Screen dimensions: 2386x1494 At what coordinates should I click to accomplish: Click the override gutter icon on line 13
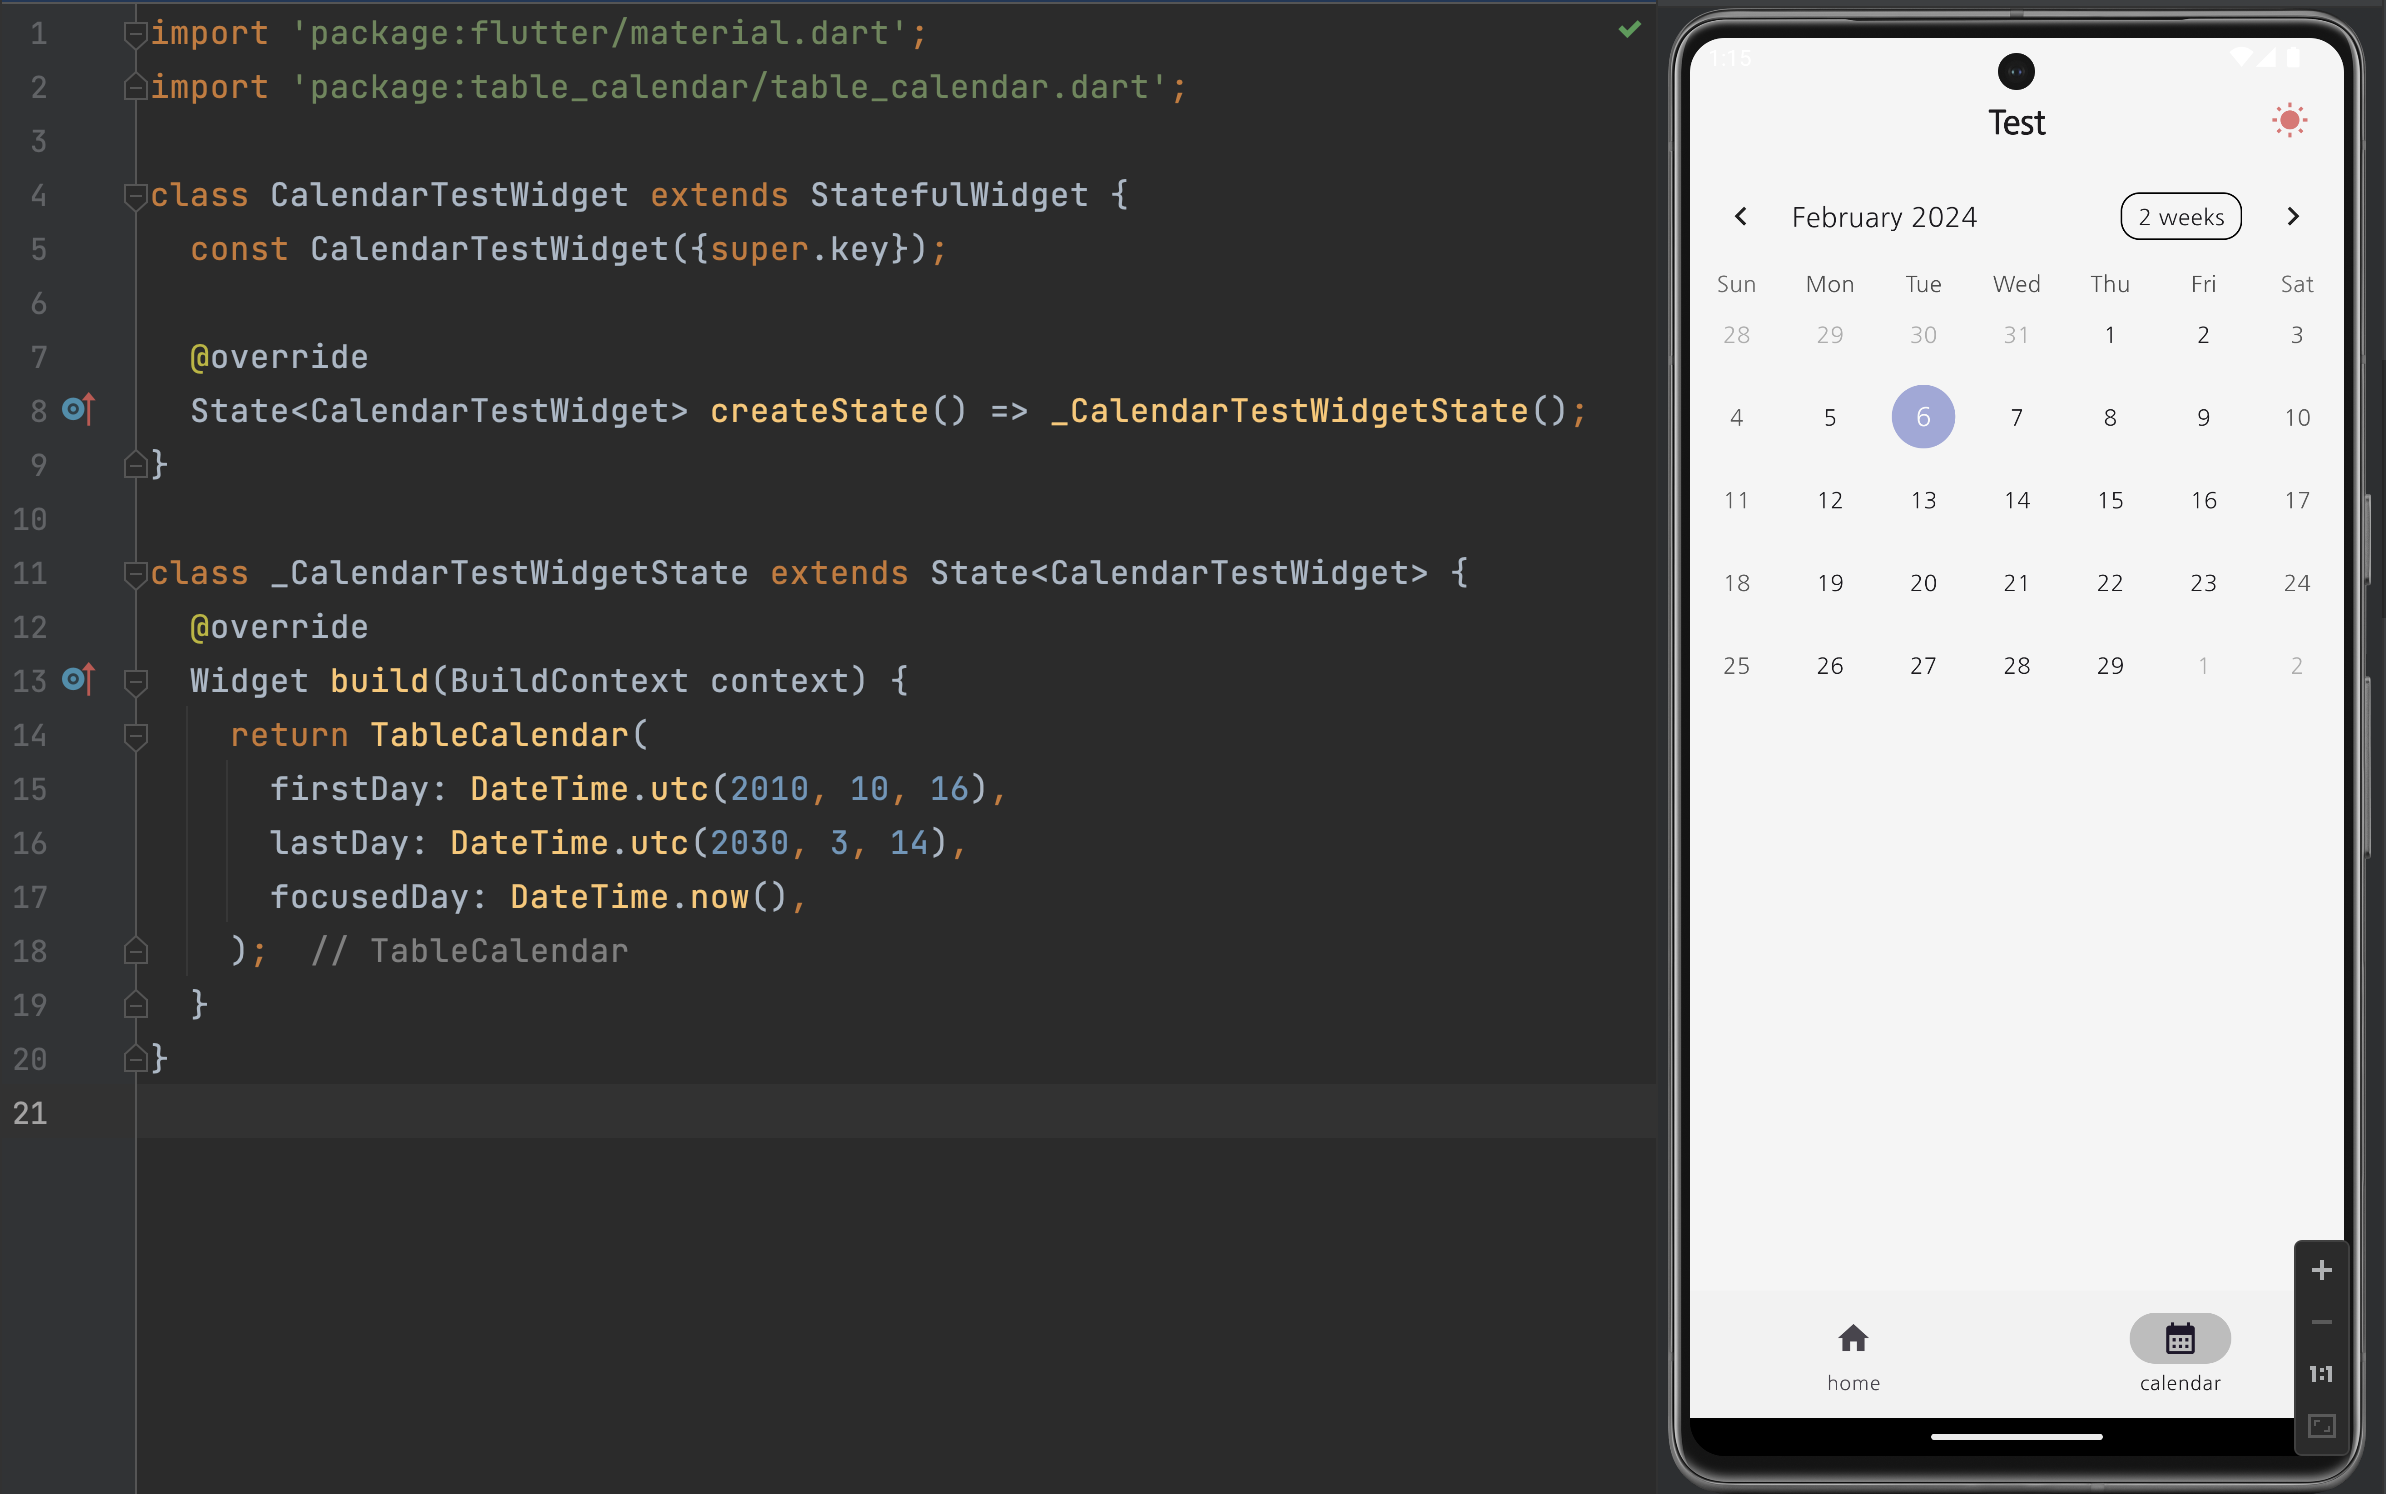pyautogui.click(x=78, y=680)
